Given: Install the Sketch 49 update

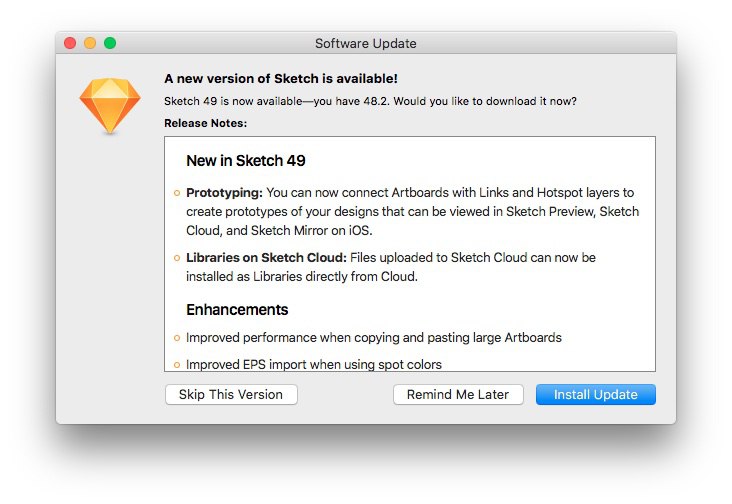Looking at the screenshot, I should coord(596,394).
